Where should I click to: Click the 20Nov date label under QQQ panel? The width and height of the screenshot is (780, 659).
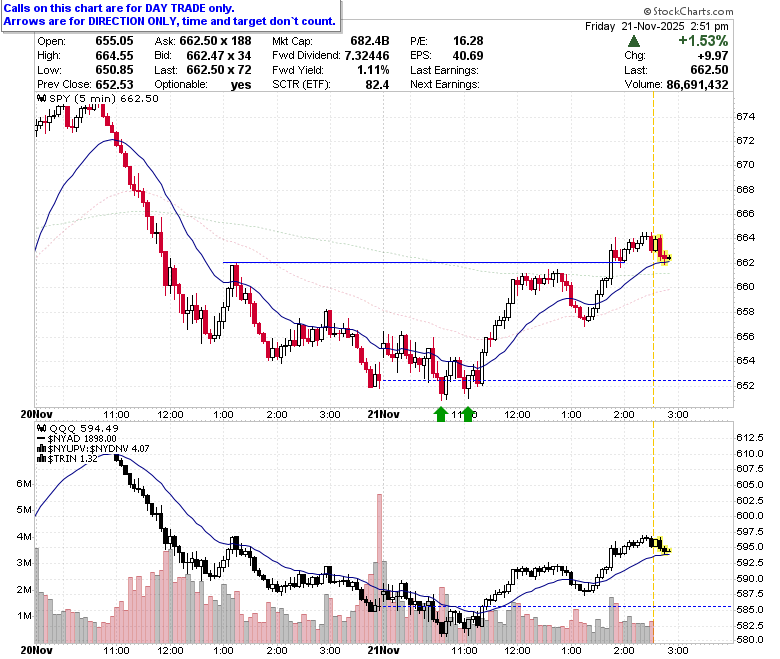click(x=36, y=650)
